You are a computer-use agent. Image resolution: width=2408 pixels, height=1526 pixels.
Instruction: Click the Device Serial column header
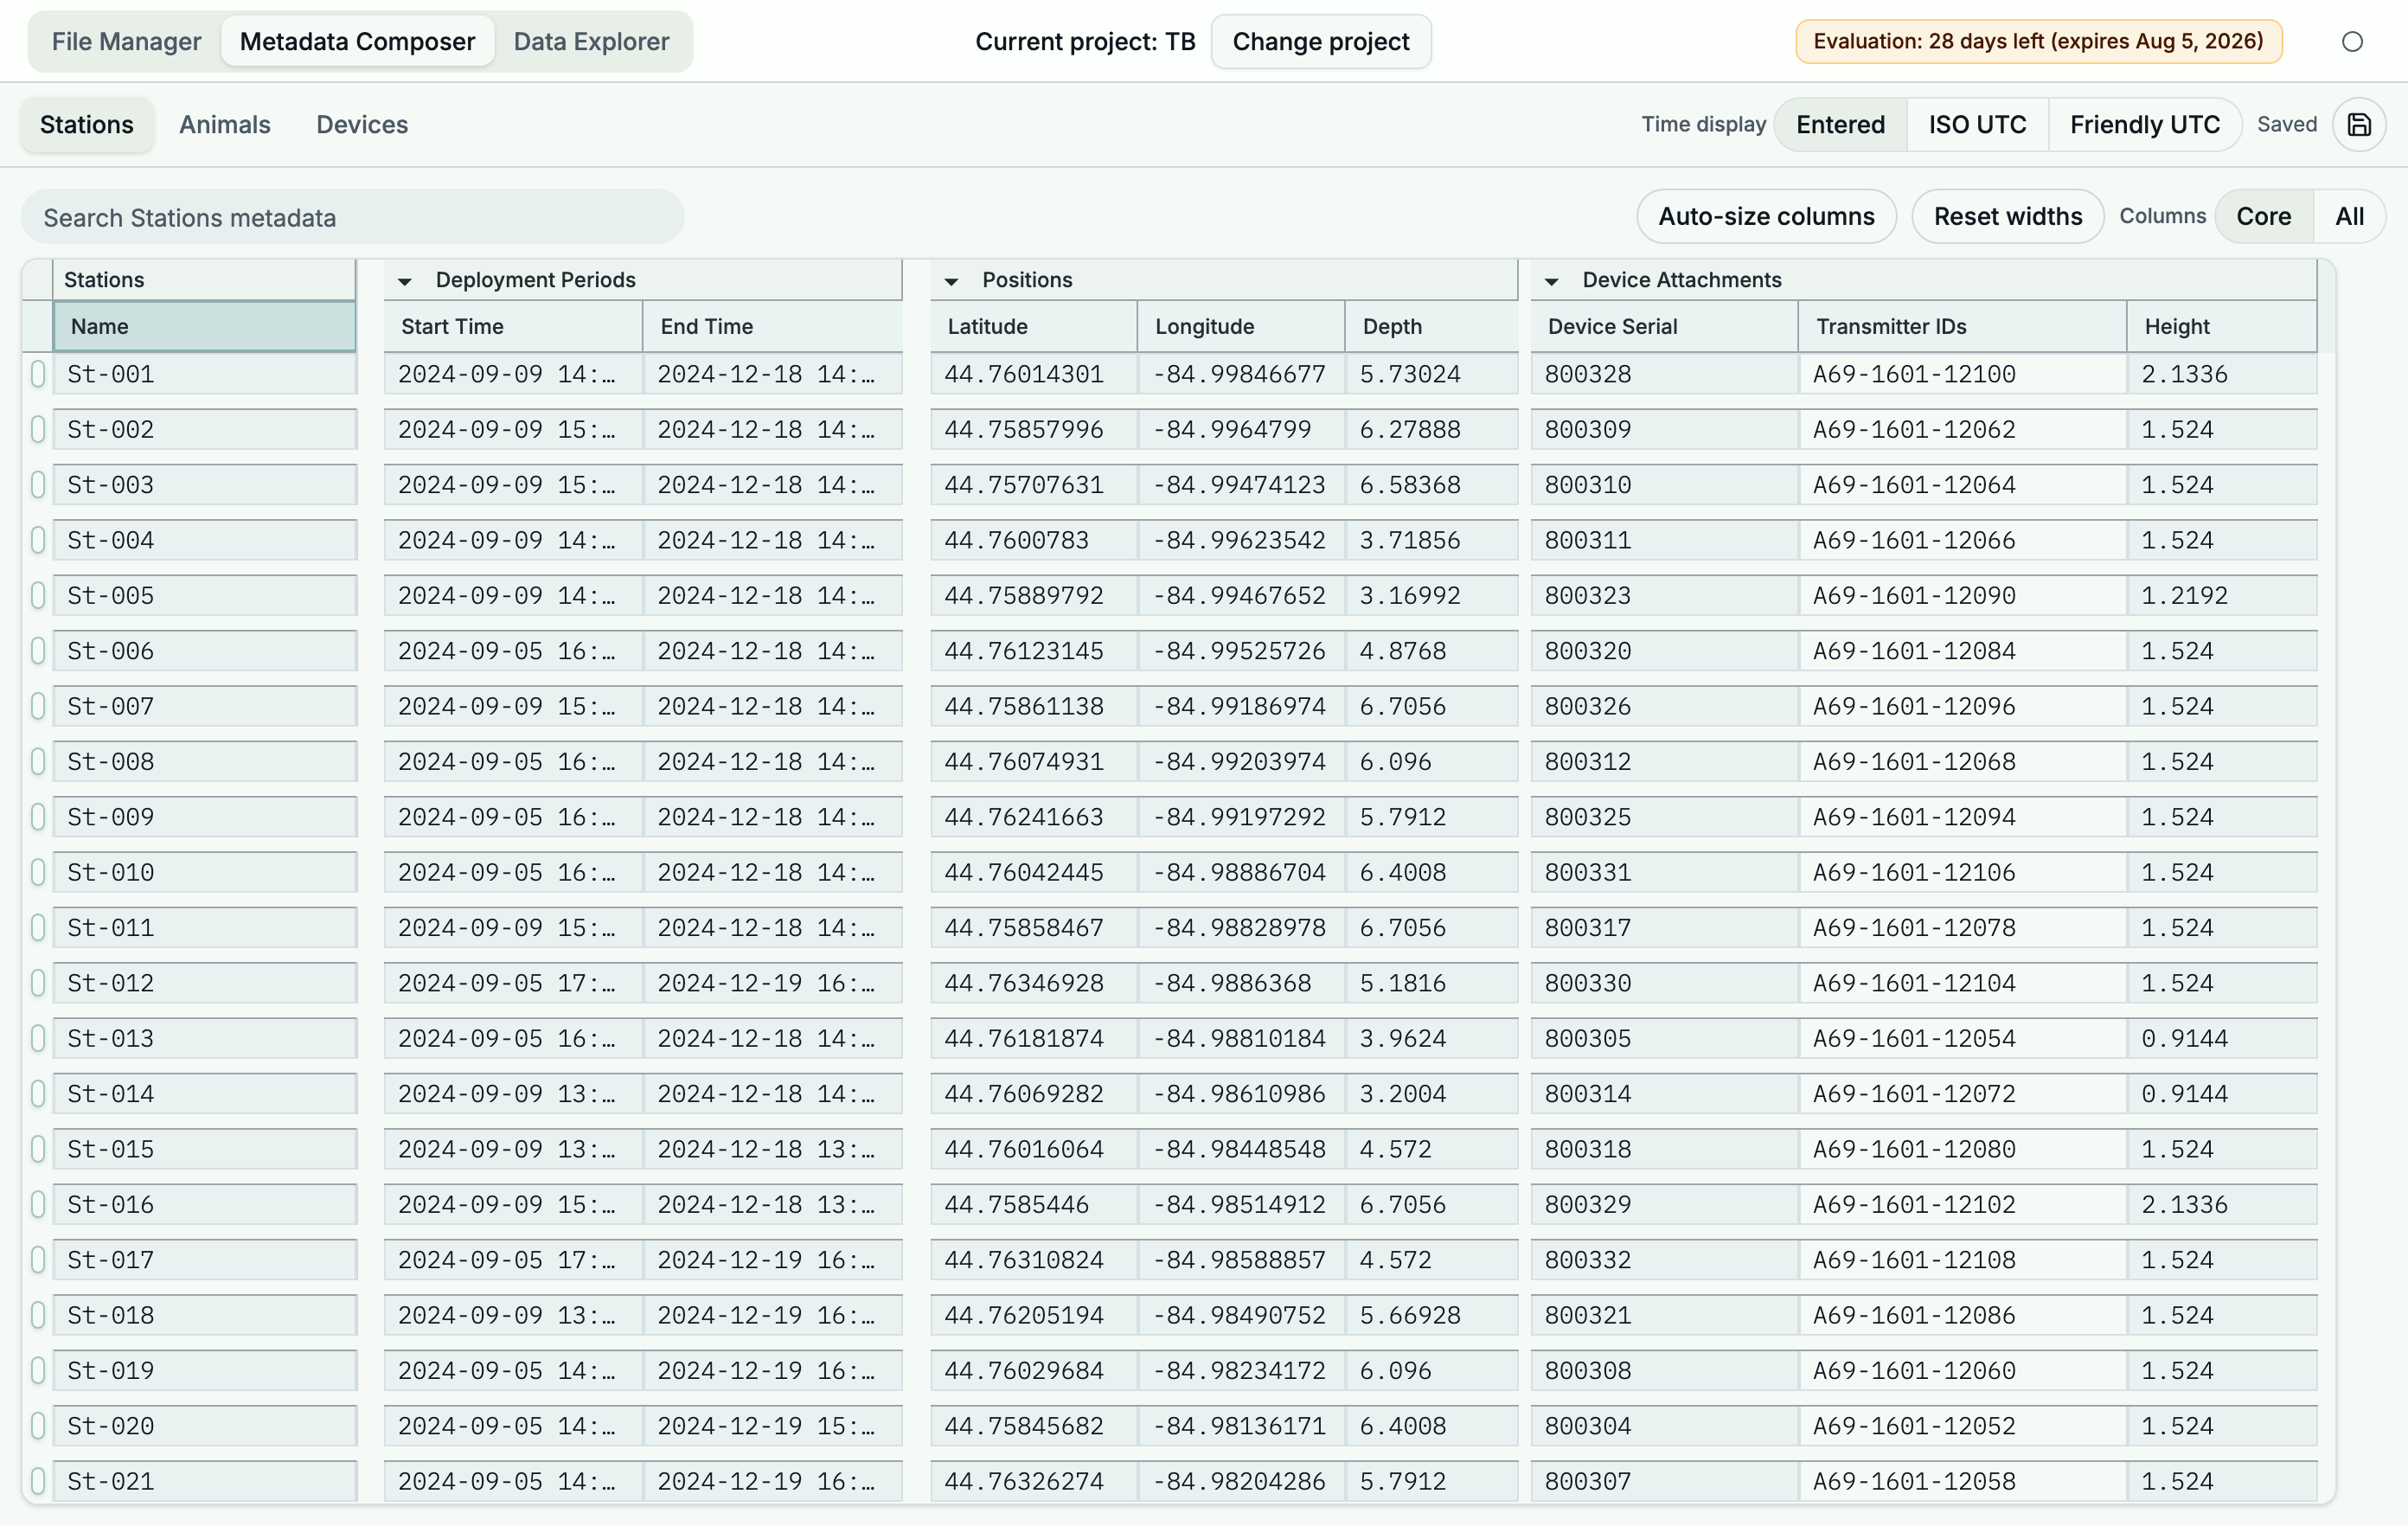(1664, 327)
